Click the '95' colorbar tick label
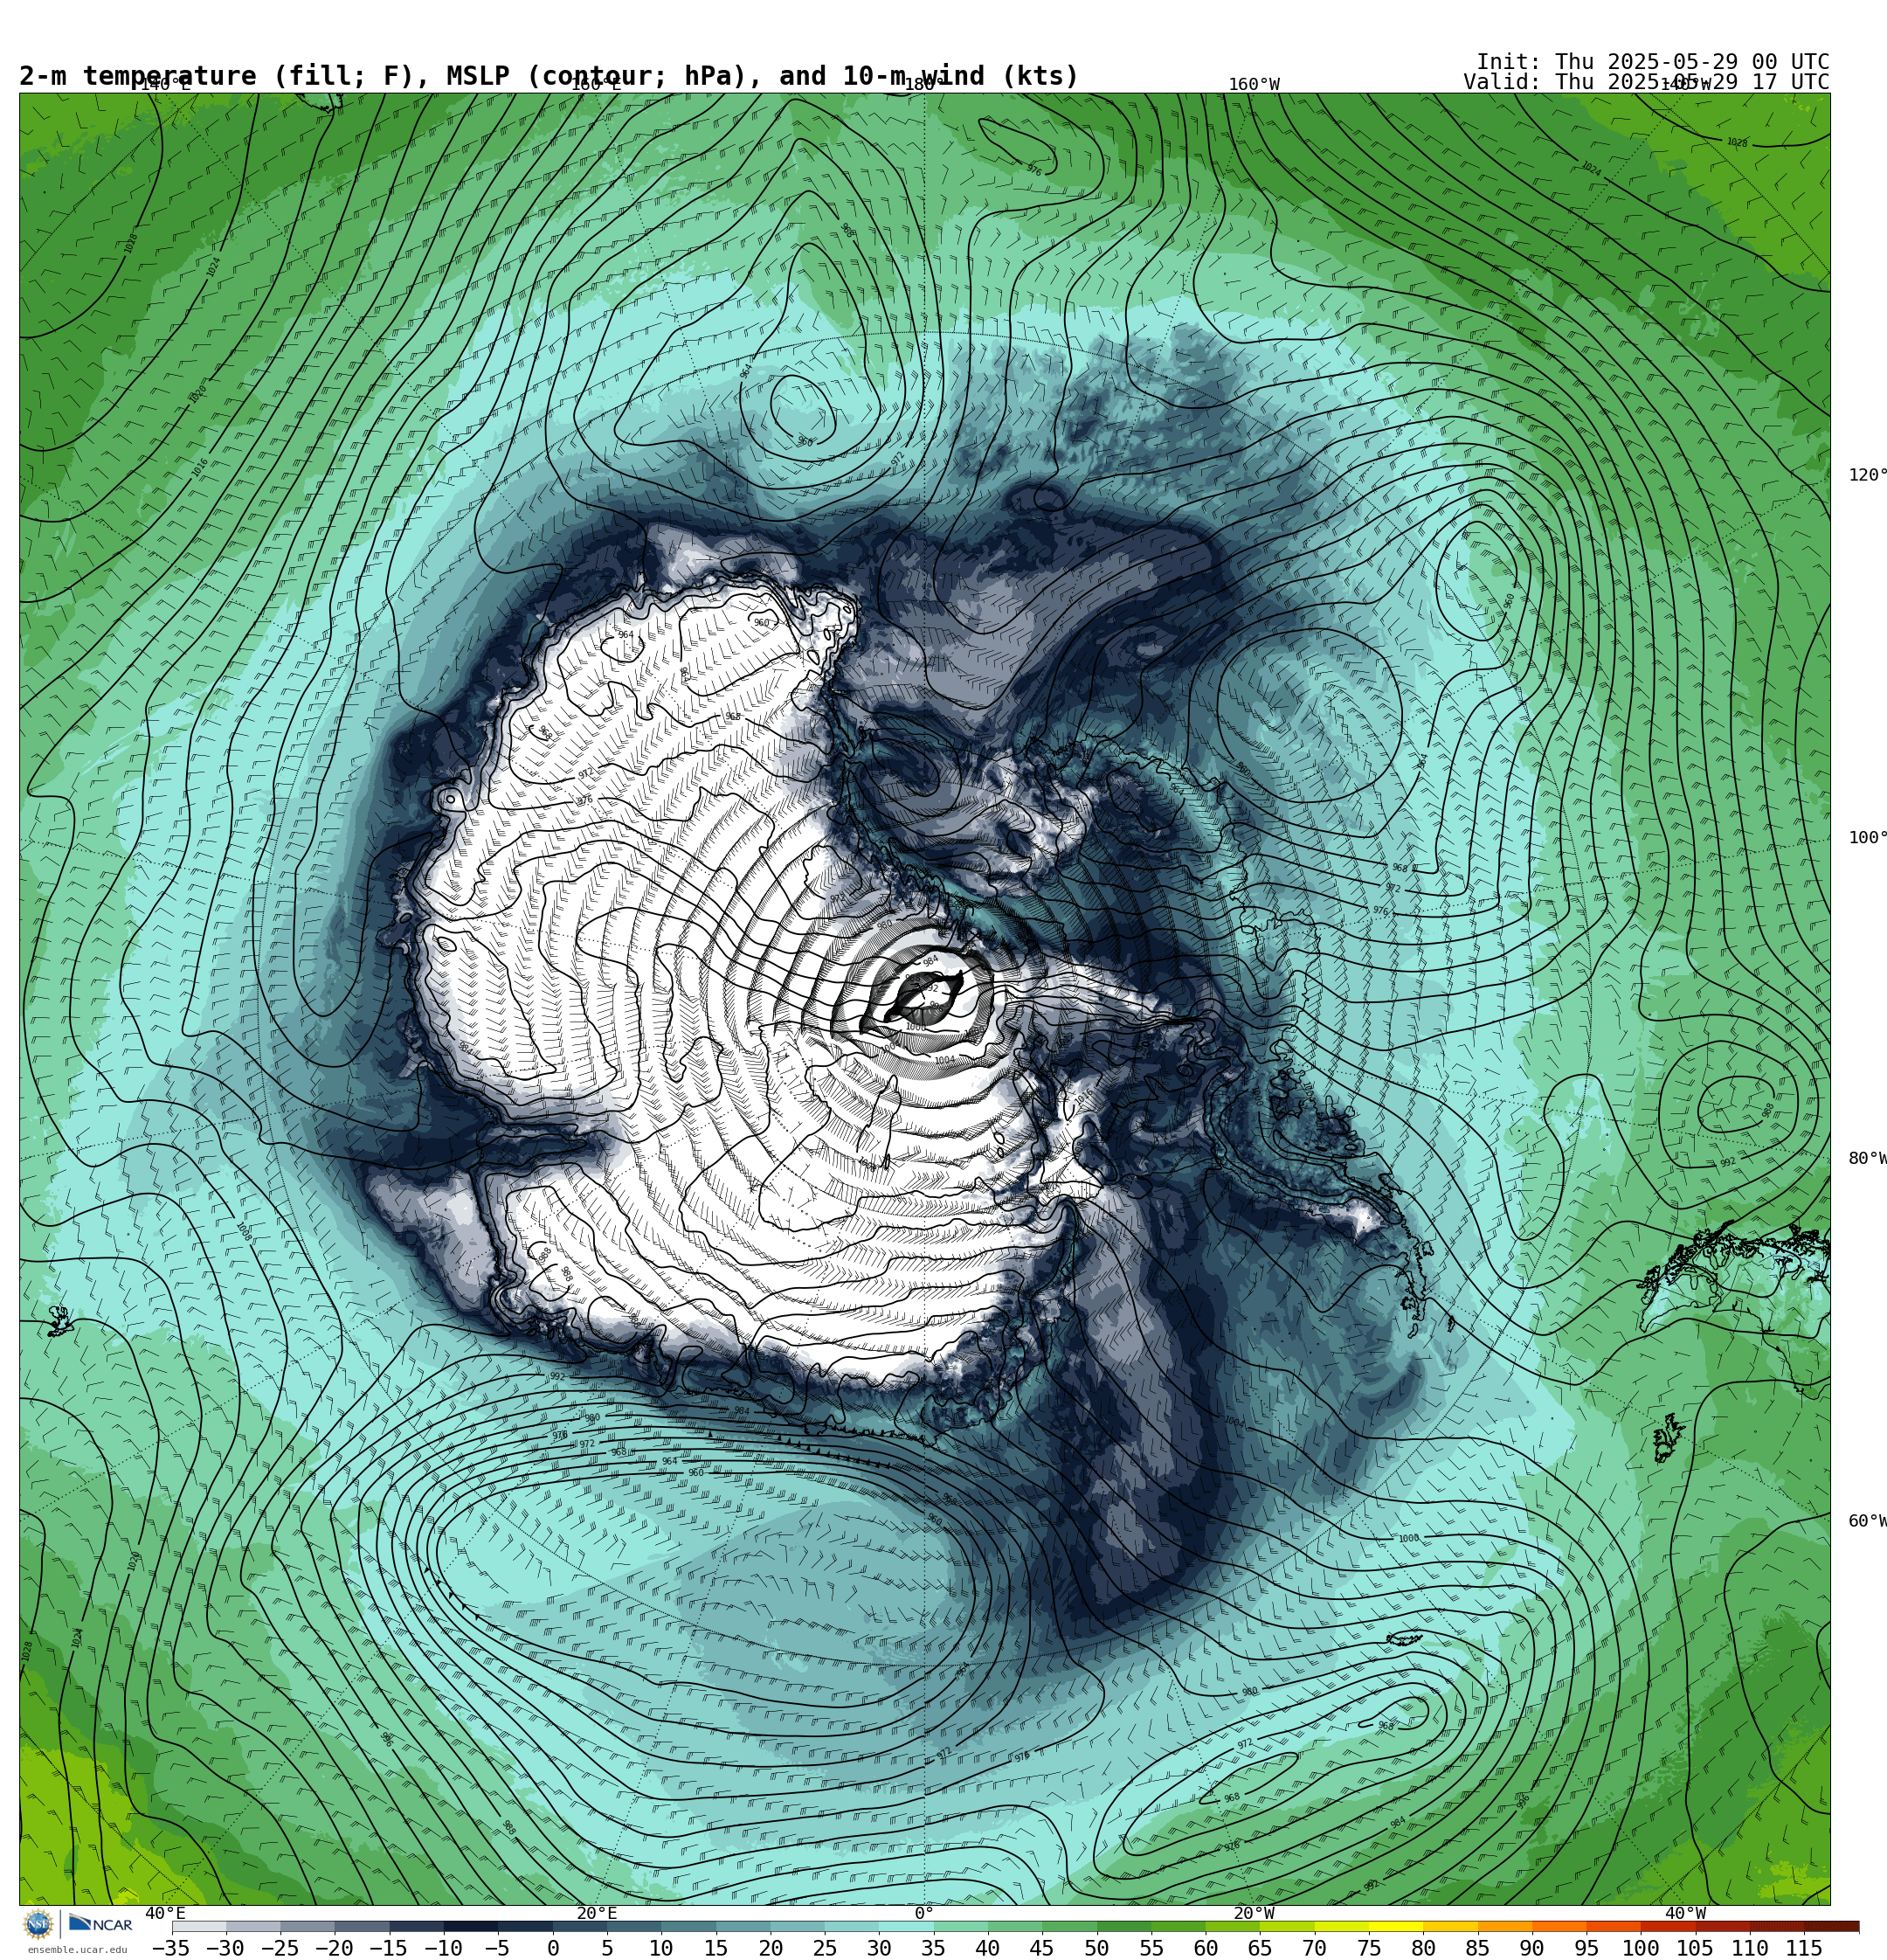 click(1586, 1948)
